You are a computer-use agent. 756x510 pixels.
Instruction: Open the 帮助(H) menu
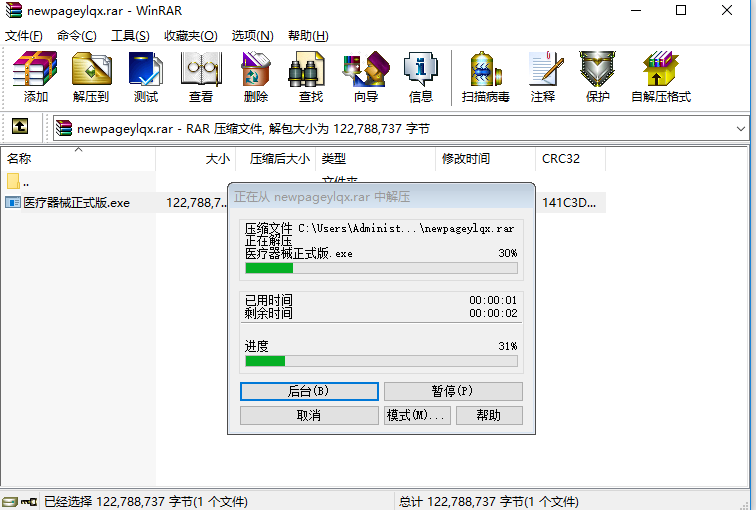click(308, 36)
